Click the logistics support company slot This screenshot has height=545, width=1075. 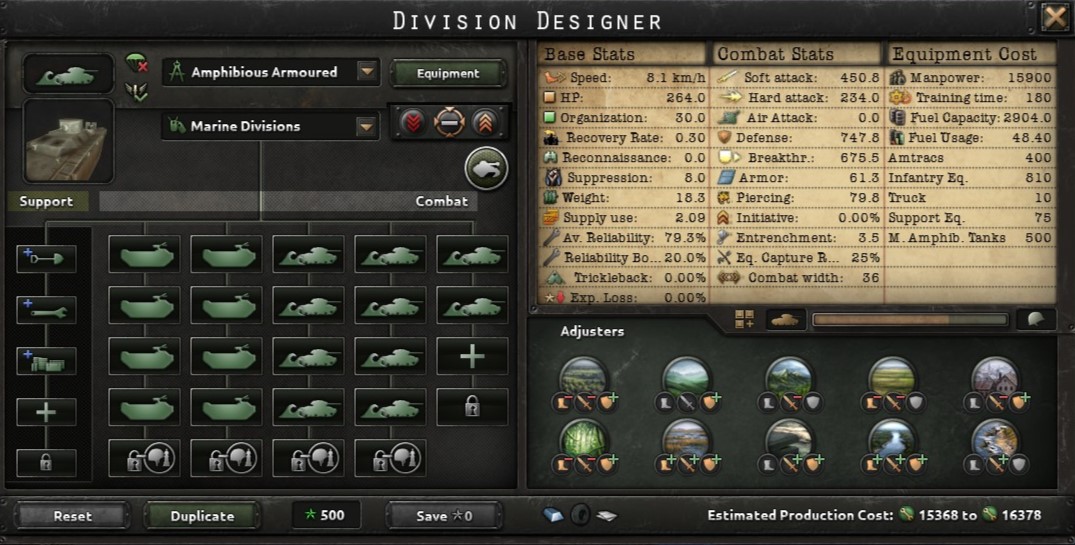(46, 361)
